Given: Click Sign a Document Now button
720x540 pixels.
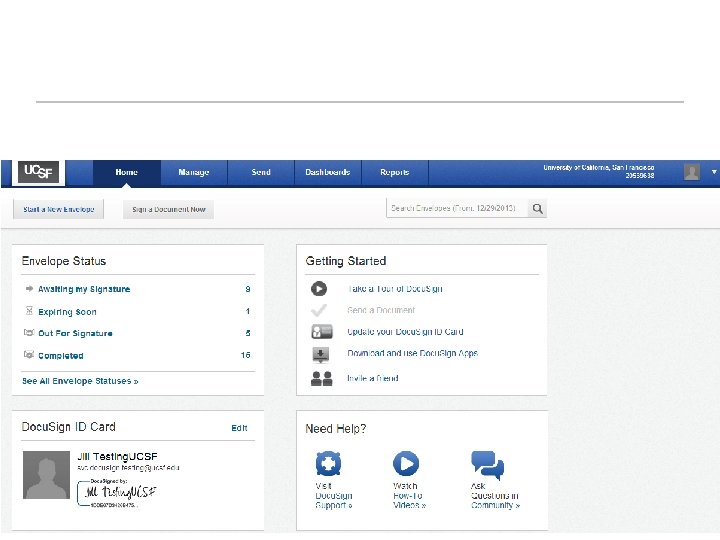Looking at the screenshot, I should [x=169, y=209].
